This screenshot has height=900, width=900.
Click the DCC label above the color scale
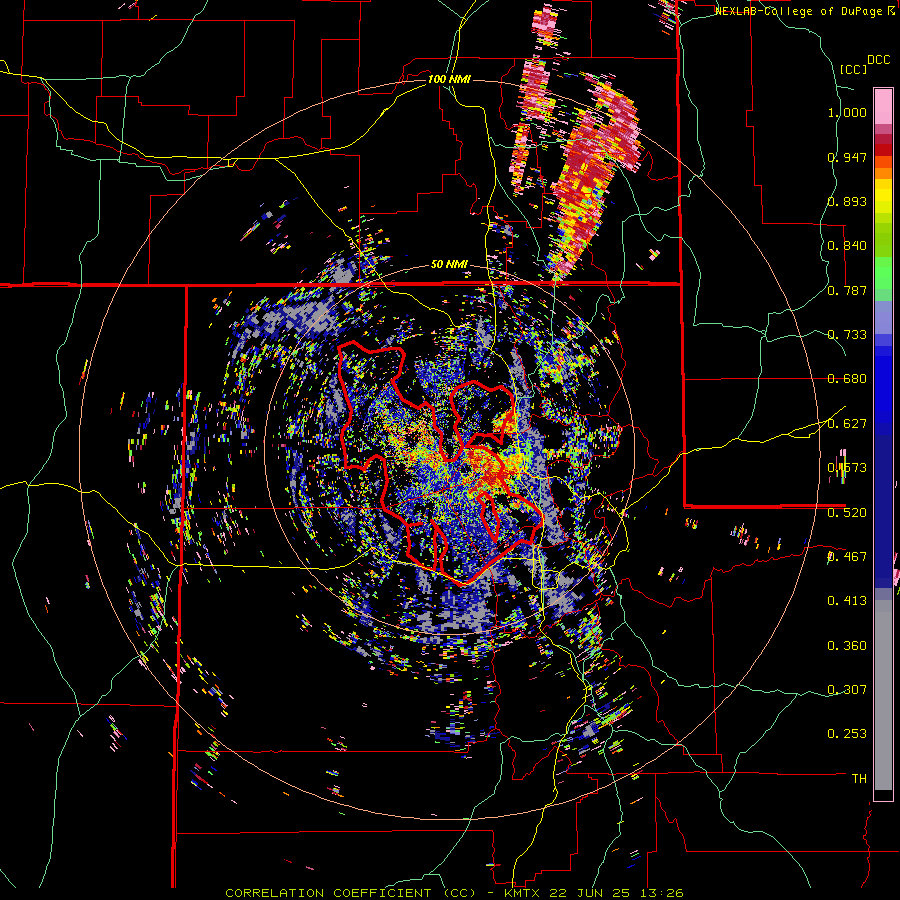point(878,60)
